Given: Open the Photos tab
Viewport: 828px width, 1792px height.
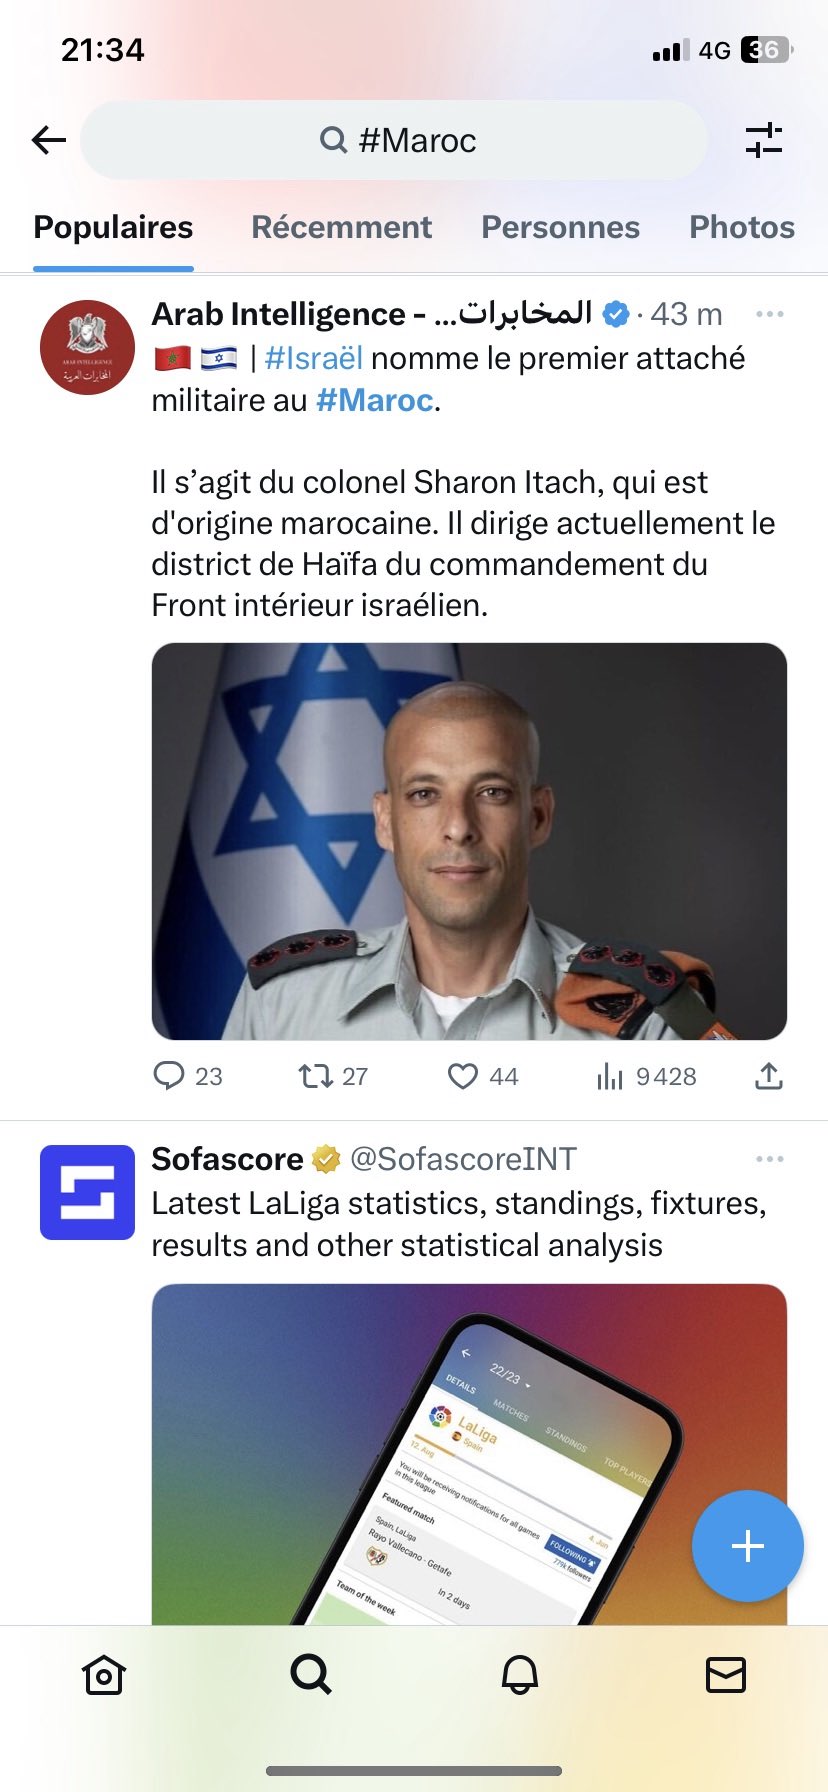Looking at the screenshot, I should tap(741, 227).
